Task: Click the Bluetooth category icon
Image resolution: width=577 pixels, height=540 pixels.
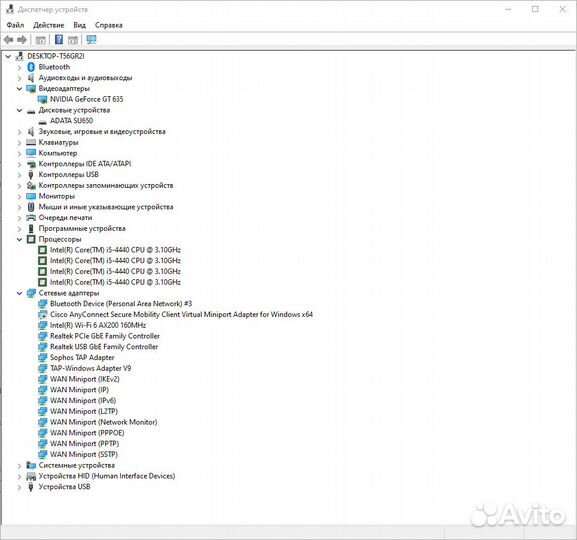Action: [31, 67]
